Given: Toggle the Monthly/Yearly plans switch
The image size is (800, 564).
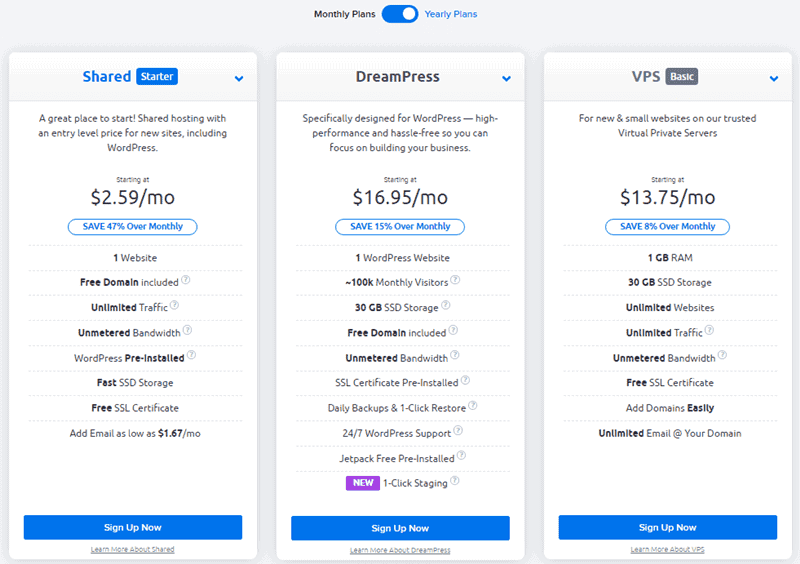Looking at the screenshot, I should click(399, 14).
